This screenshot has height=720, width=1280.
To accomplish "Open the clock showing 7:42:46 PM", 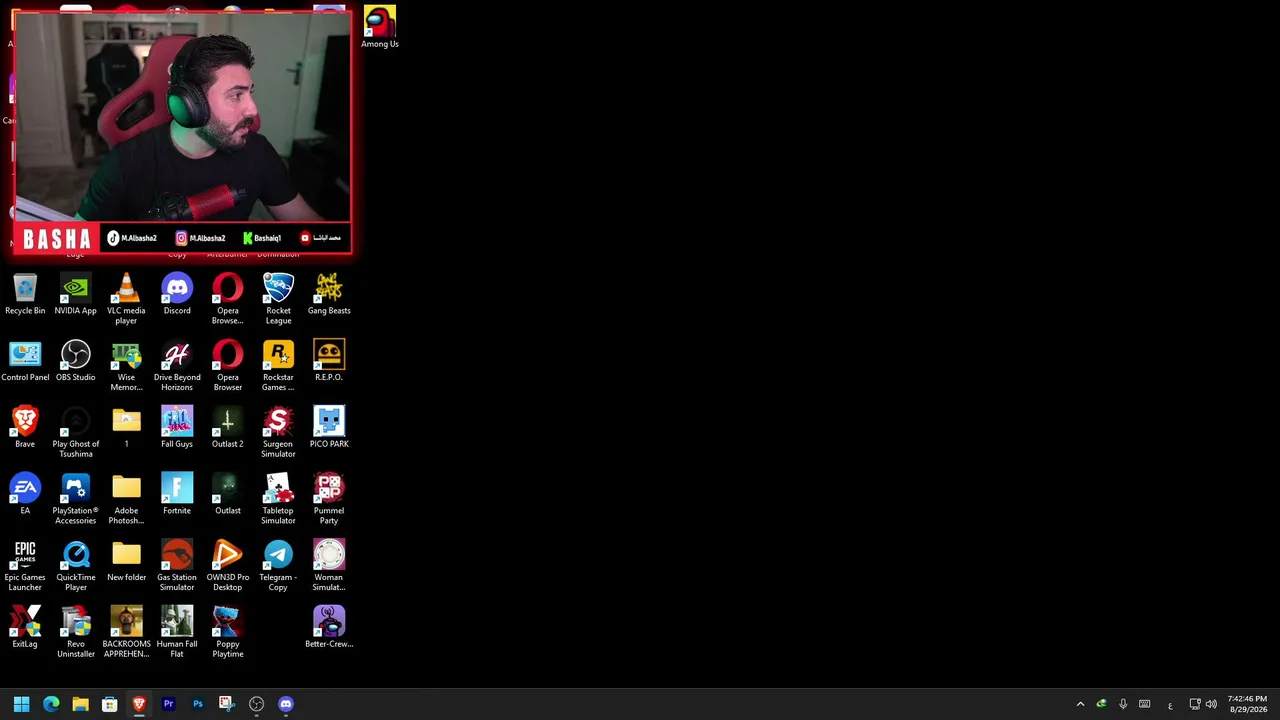I will (1247, 704).
